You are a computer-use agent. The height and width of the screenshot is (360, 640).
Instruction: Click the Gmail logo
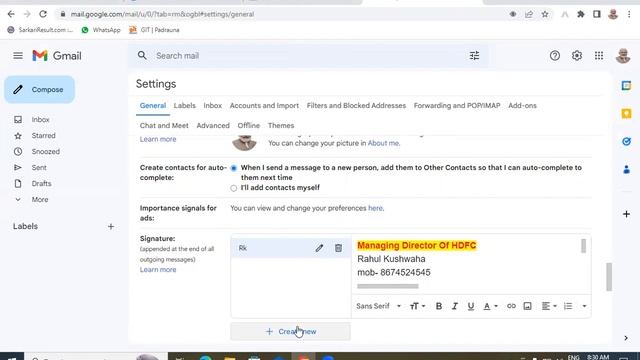(x=57, y=56)
